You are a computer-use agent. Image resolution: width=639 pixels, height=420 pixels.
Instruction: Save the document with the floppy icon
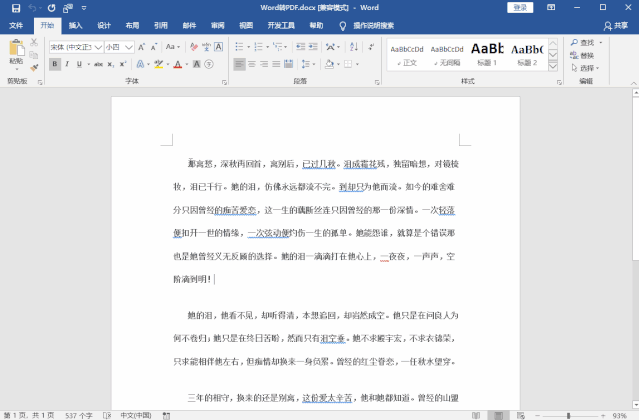coord(16,8)
